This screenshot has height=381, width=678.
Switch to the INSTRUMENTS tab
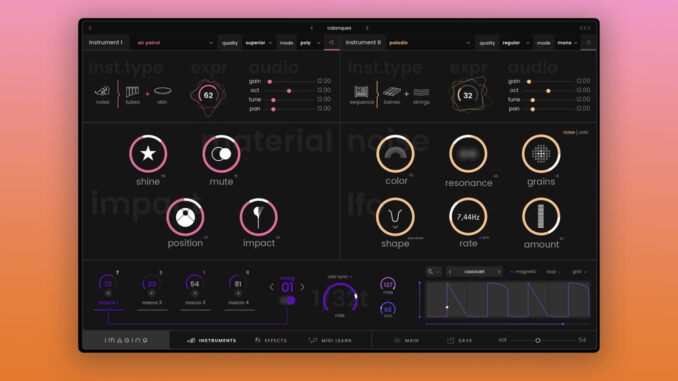(x=211, y=340)
